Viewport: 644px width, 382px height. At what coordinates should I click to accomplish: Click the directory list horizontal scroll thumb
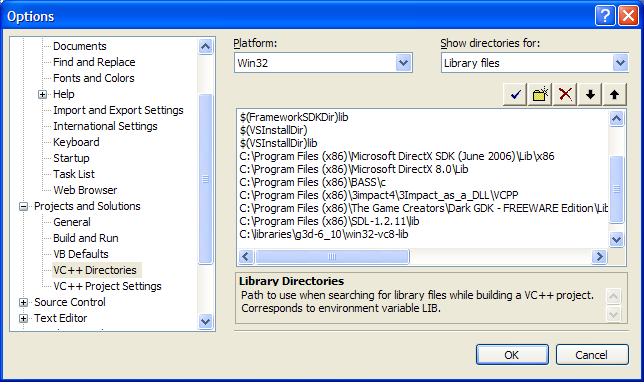tap(332, 257)
